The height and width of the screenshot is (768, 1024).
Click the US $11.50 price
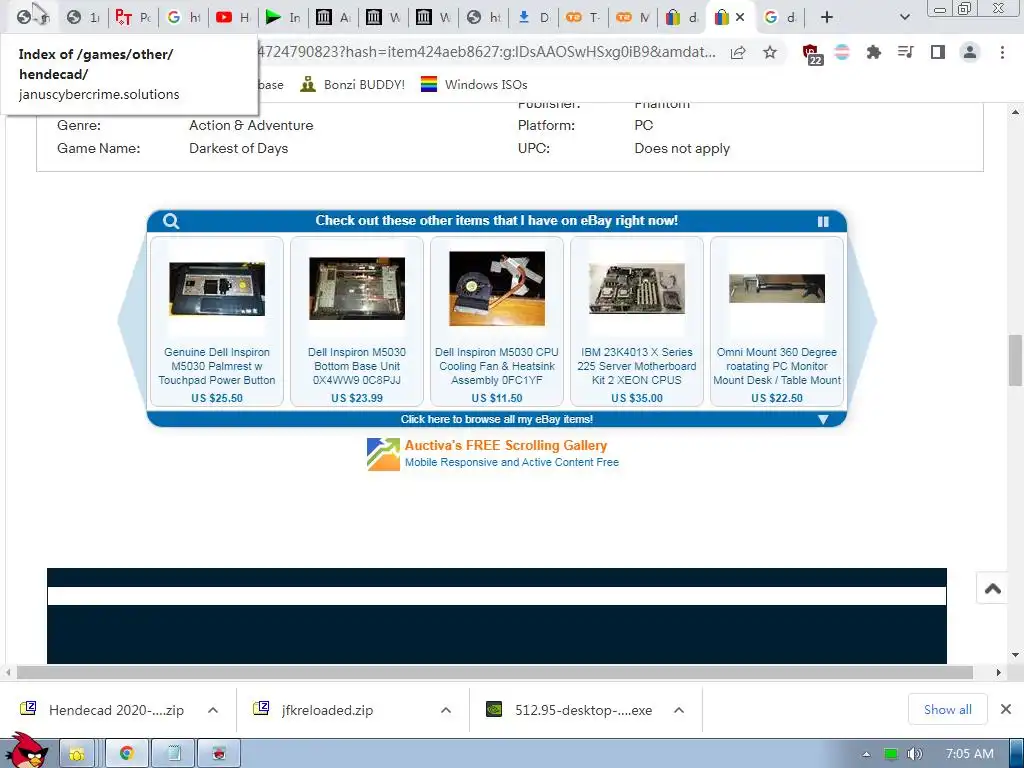[x=497, y=398]
